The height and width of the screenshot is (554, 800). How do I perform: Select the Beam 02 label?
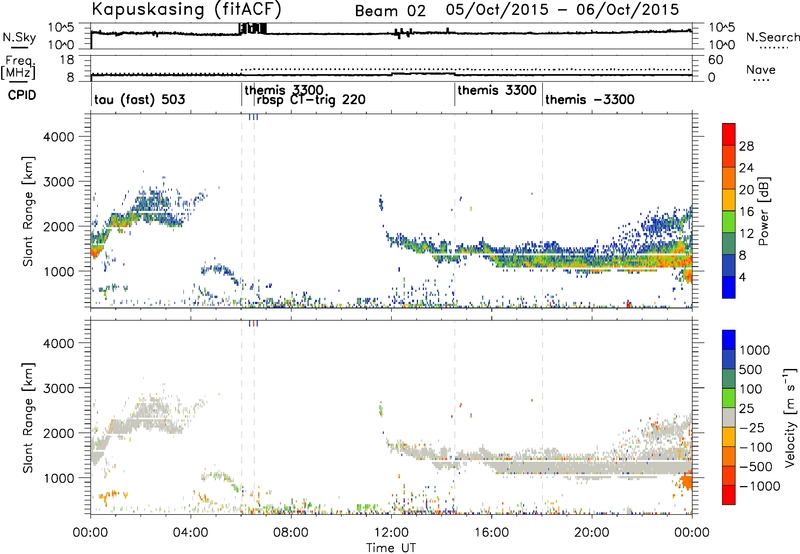coord(390,11)
